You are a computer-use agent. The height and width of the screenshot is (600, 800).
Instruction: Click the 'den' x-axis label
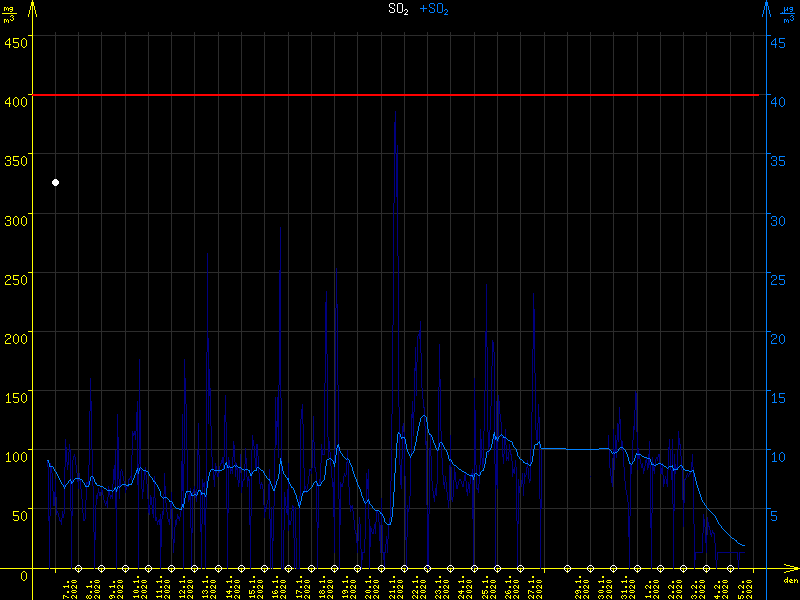point(790,582)
